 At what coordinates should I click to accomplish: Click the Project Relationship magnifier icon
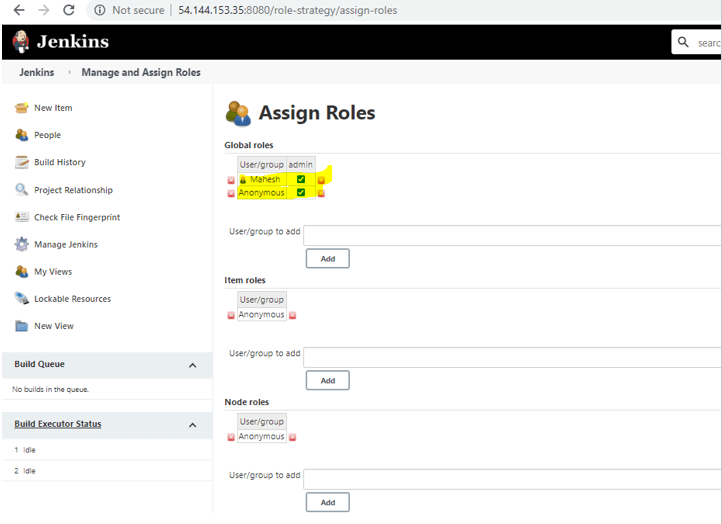pos(21,190)
